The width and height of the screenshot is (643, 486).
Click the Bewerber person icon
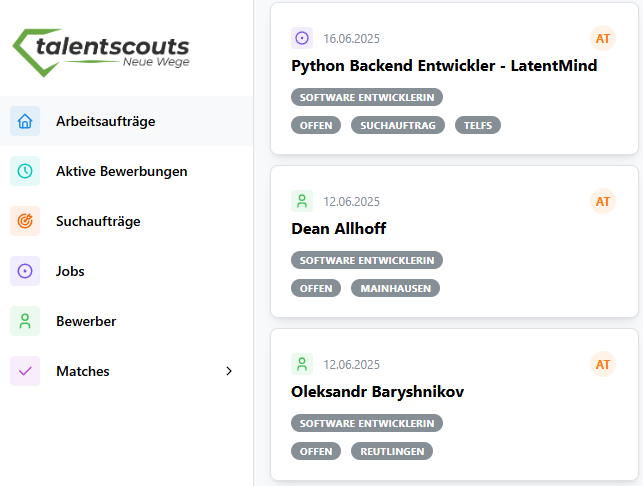tap(25, 321)
